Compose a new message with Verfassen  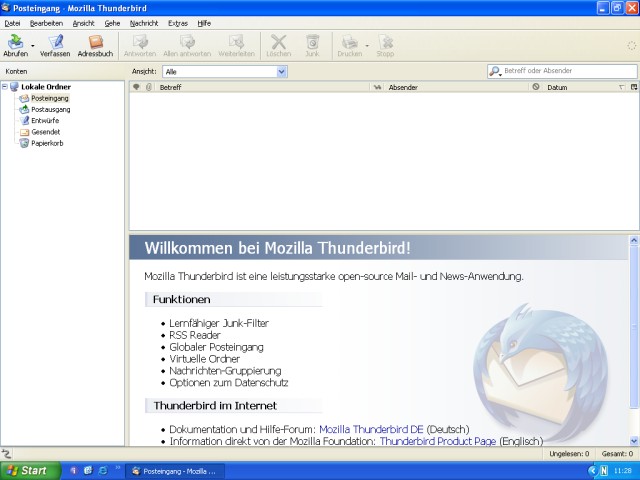[x=55, y=45]
